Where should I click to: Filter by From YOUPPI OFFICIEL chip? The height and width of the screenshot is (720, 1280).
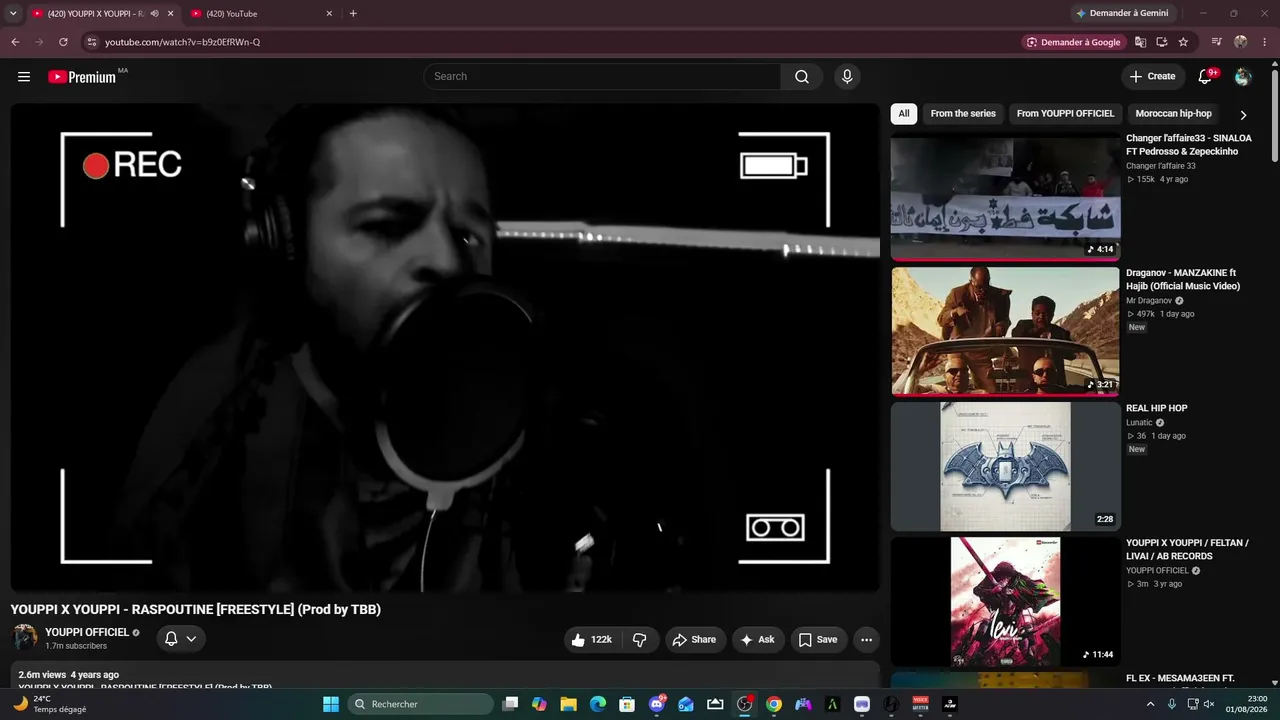(x=1065, y=114)
